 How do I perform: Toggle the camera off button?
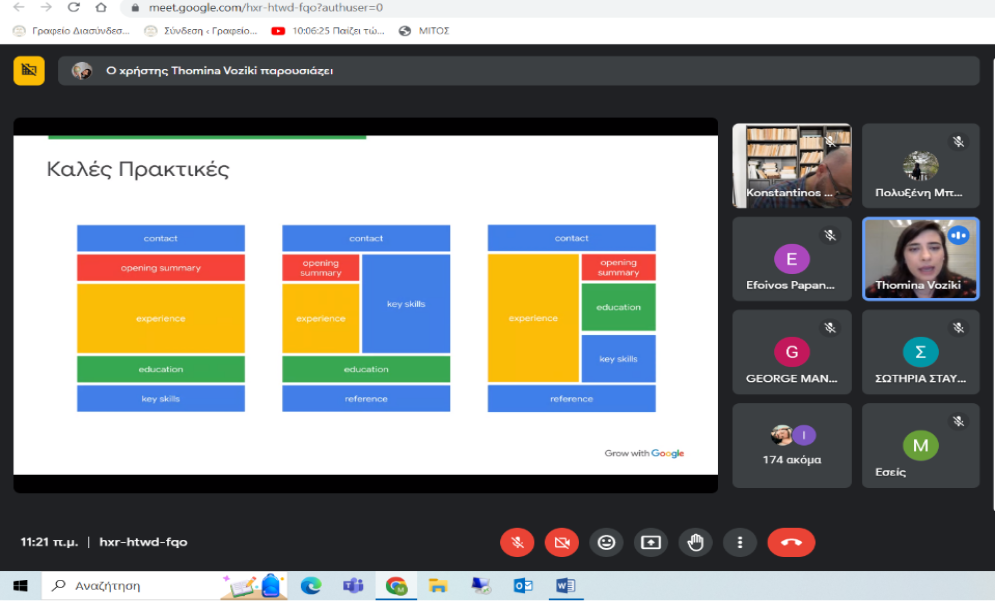pos(561,542)
